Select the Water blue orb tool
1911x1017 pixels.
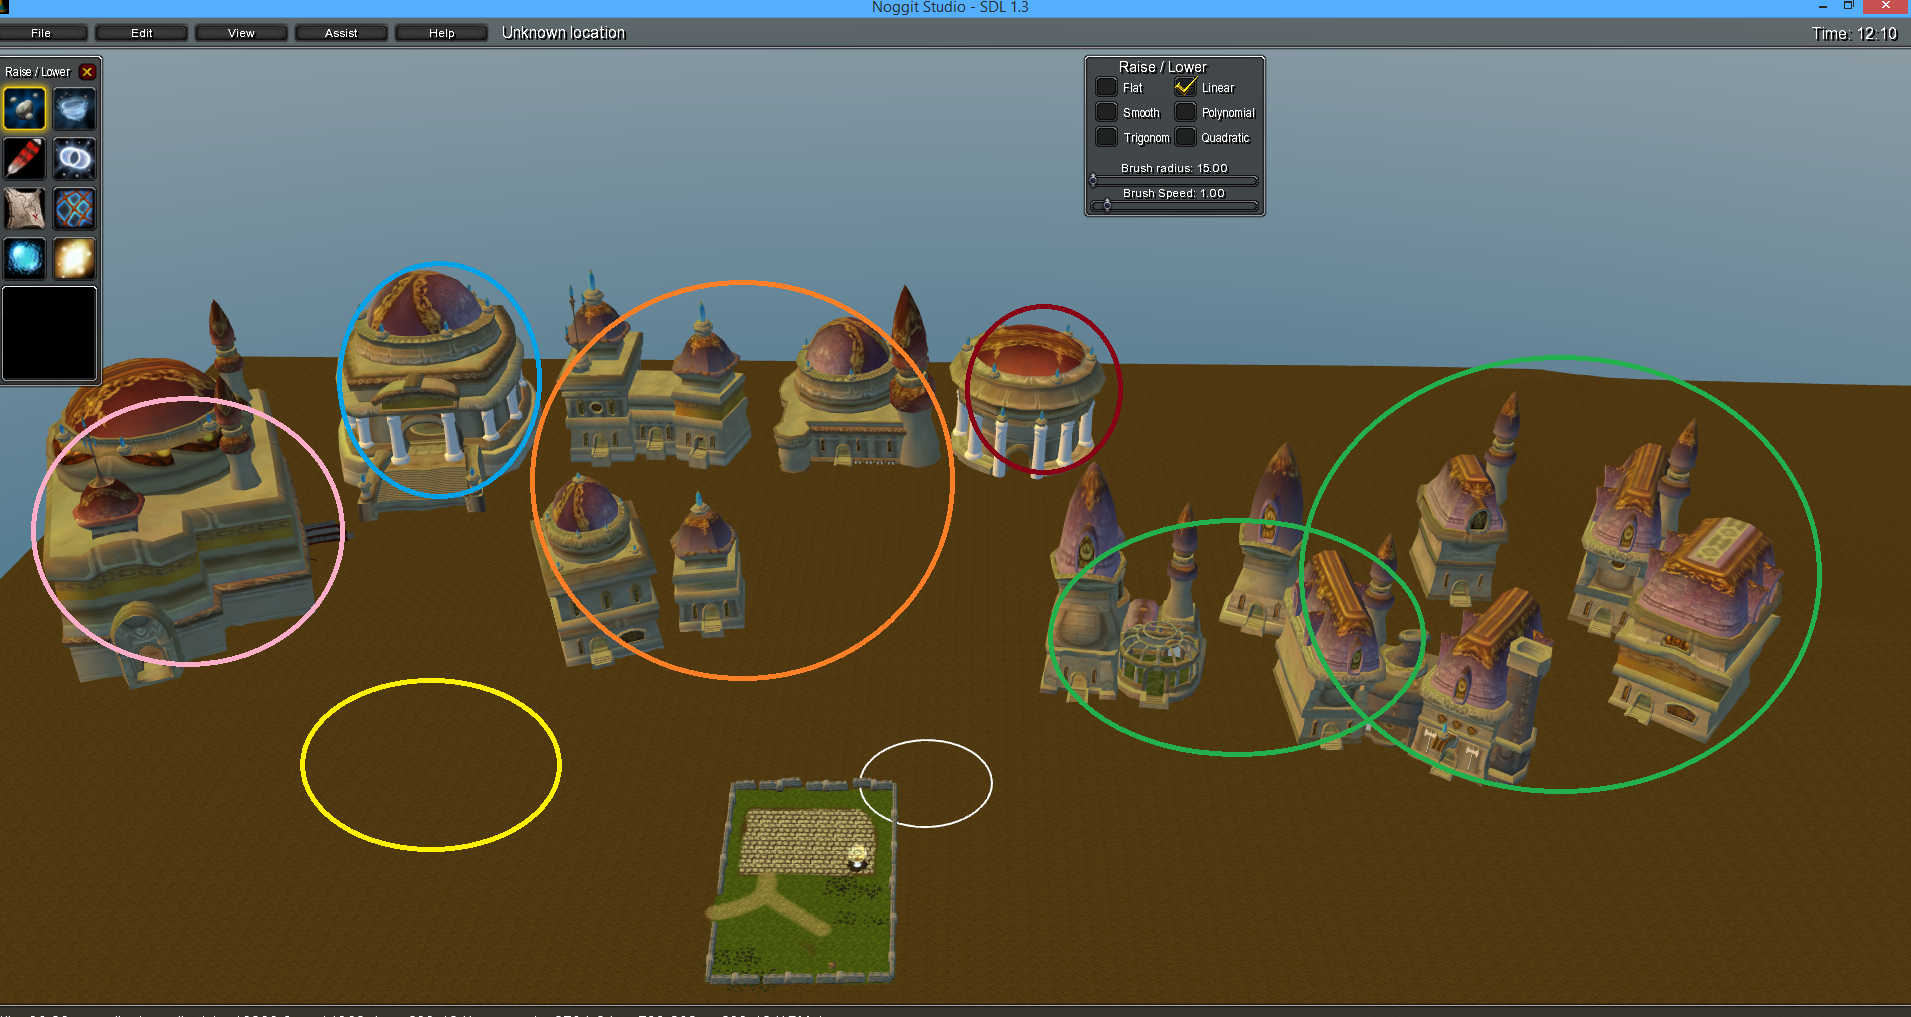[25, 259]
